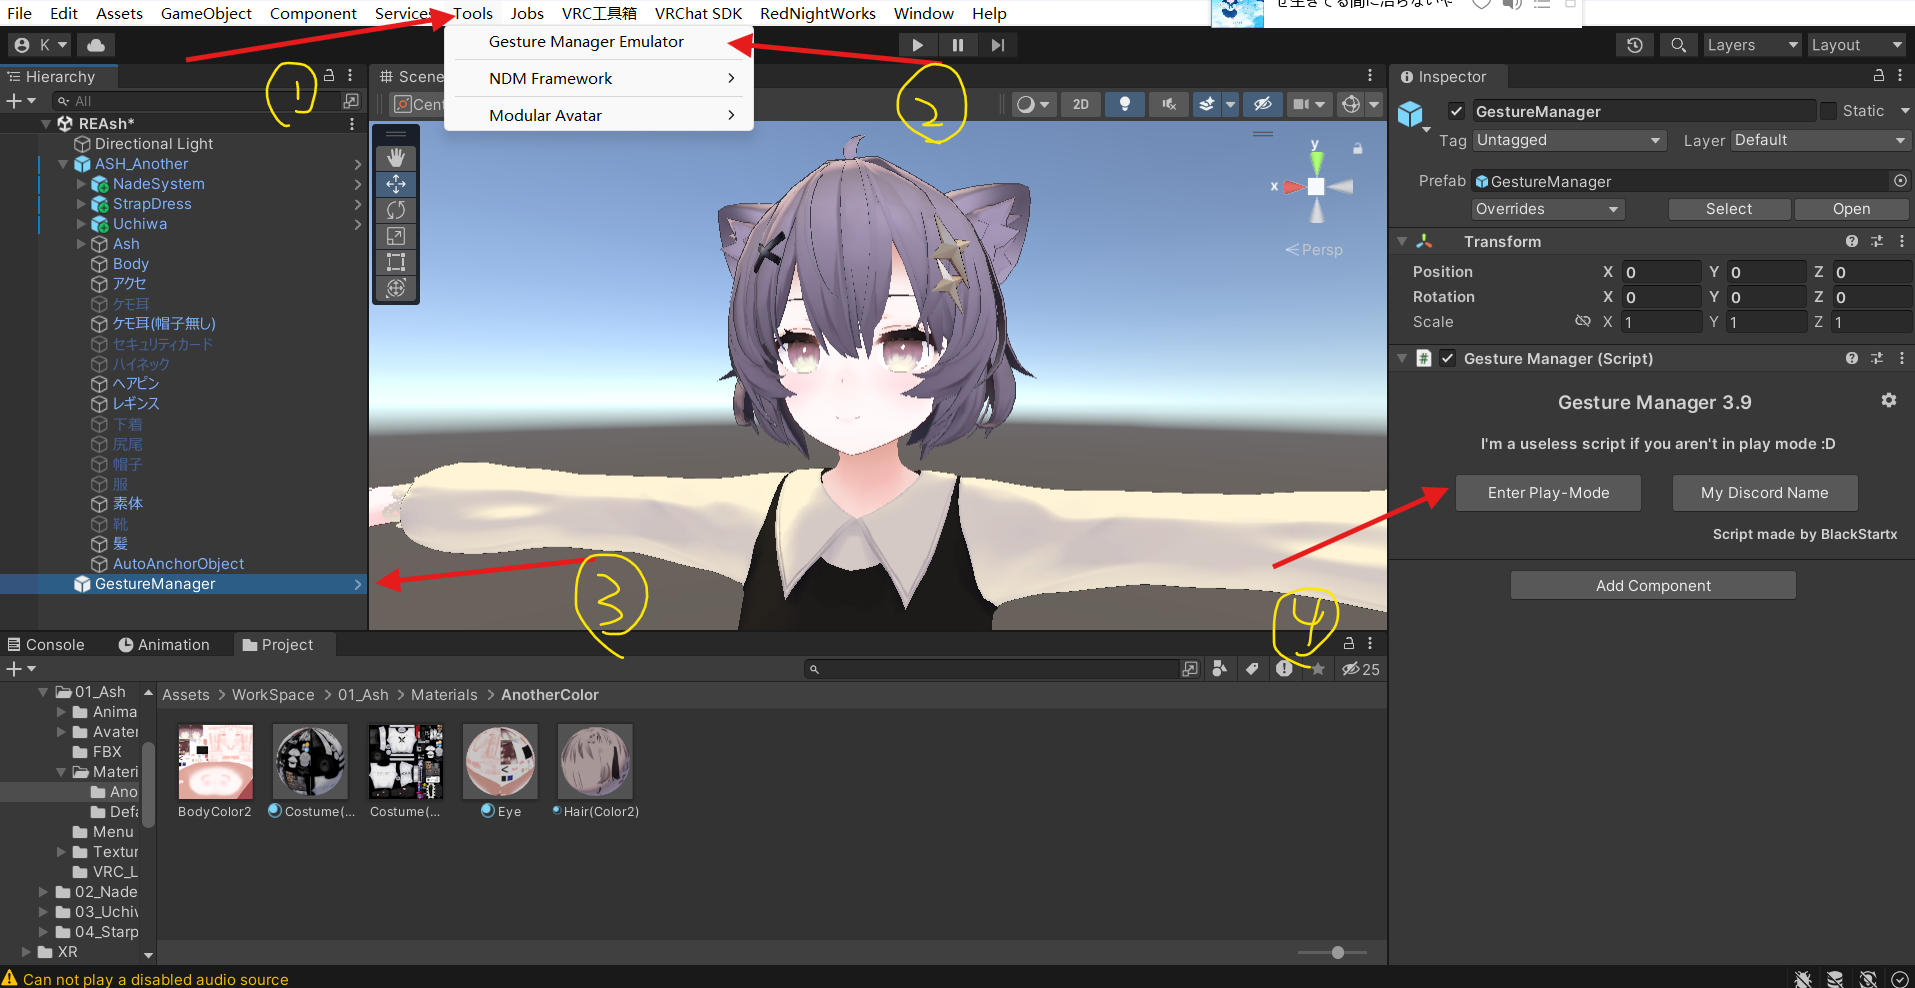
Task: Toggle the scene audio mute icon
Action: 1168,104
